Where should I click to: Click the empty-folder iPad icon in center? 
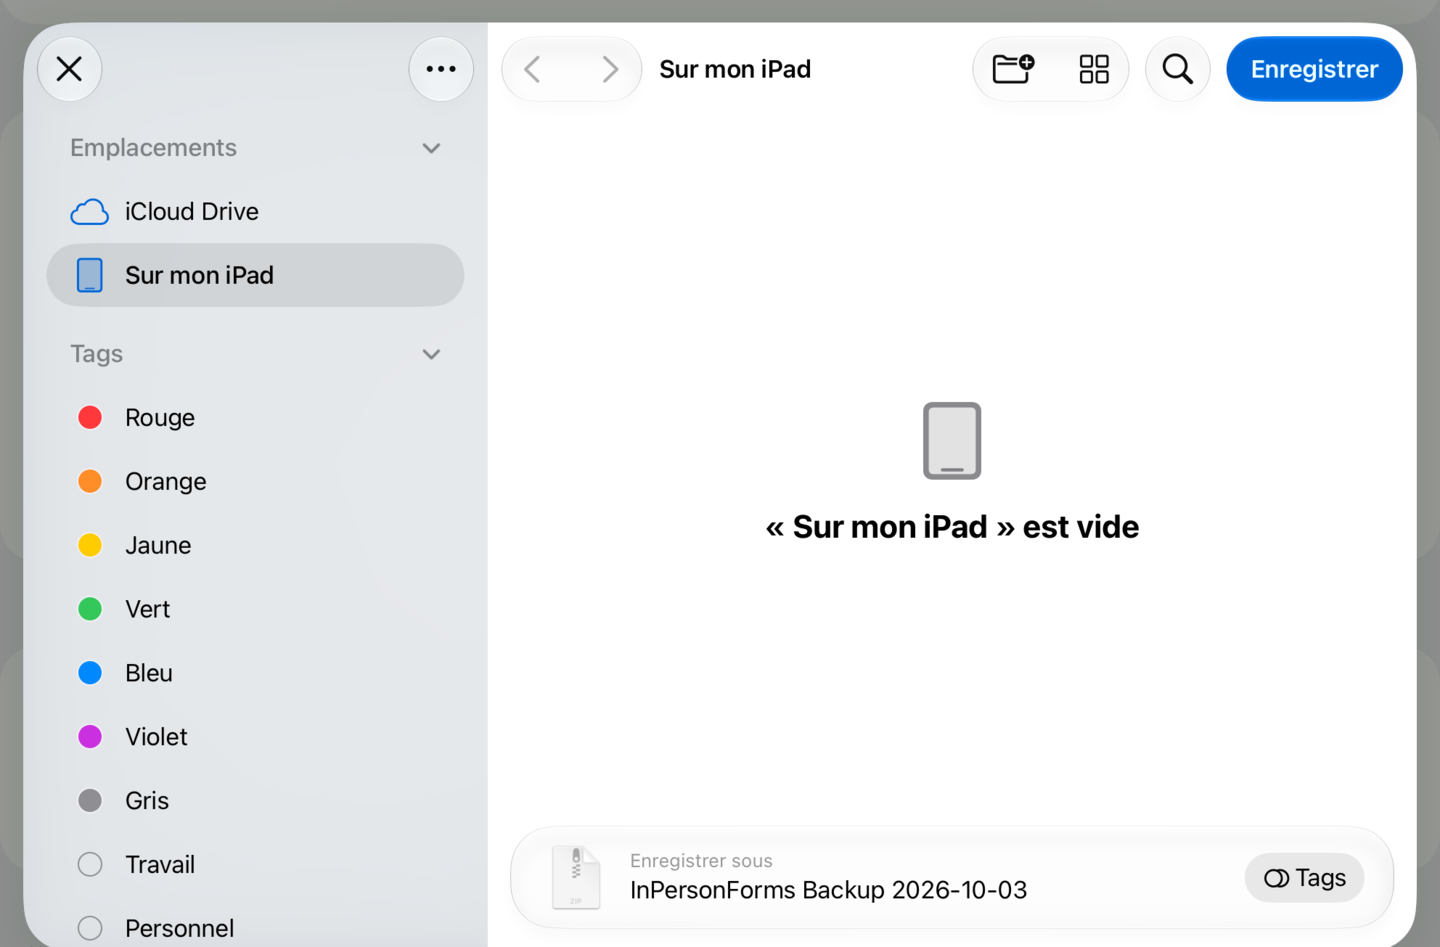coord(952,441)
